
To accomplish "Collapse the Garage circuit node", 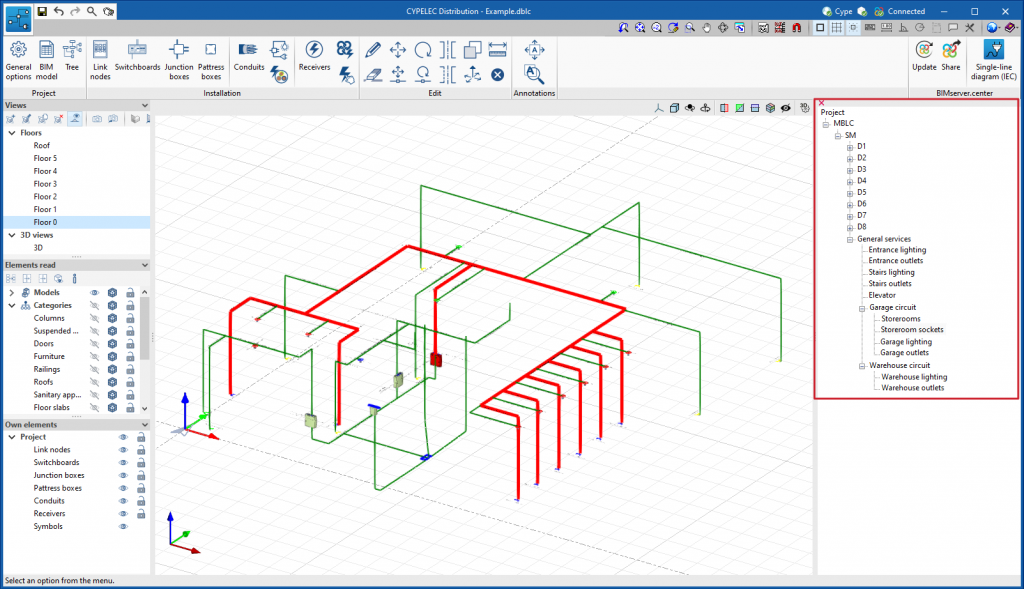I will [862, 308].
